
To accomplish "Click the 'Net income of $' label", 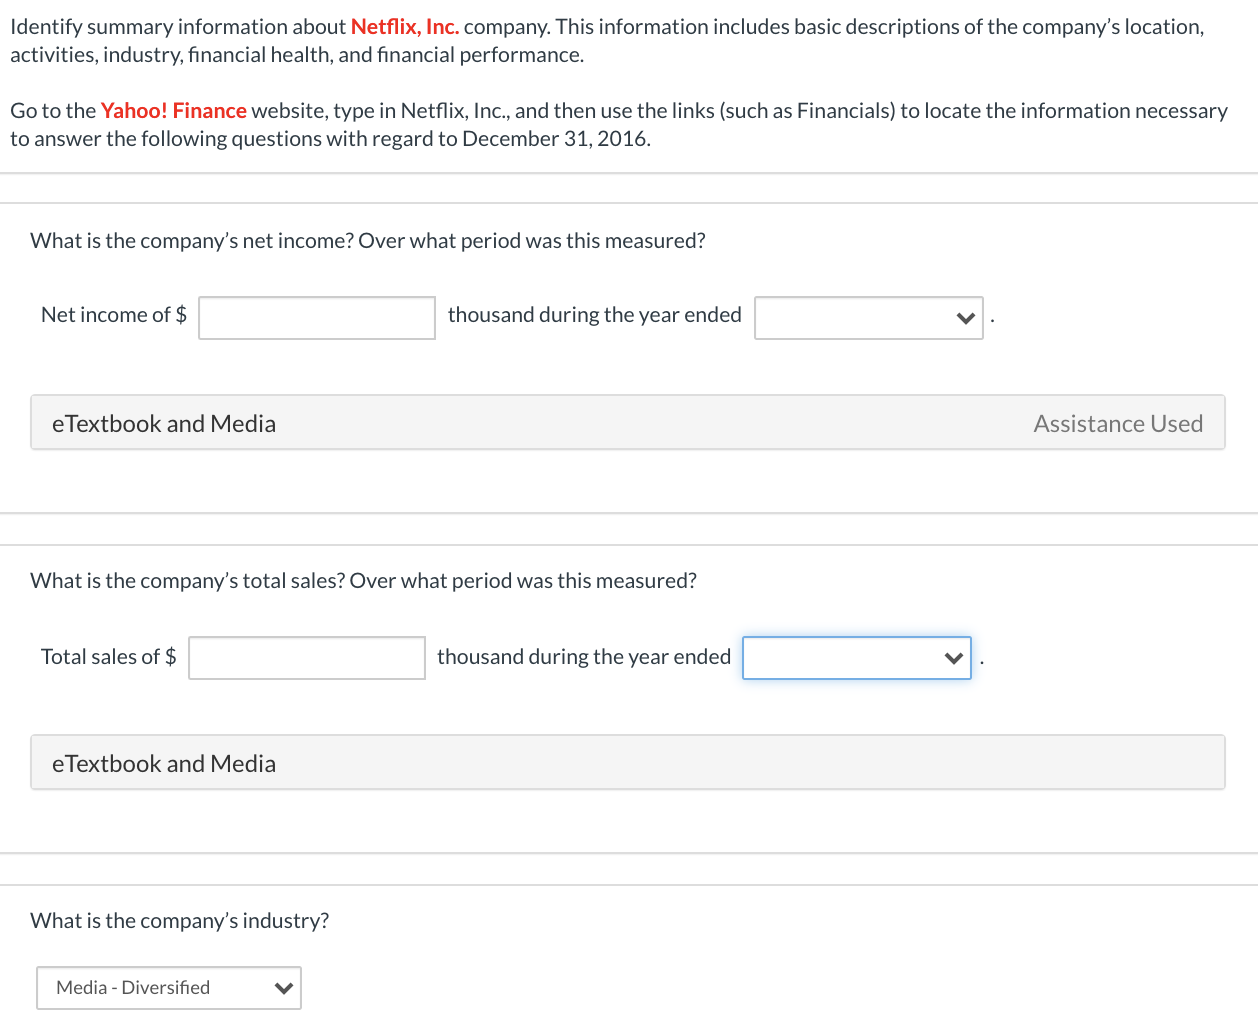I will click(x=114, y=315).
